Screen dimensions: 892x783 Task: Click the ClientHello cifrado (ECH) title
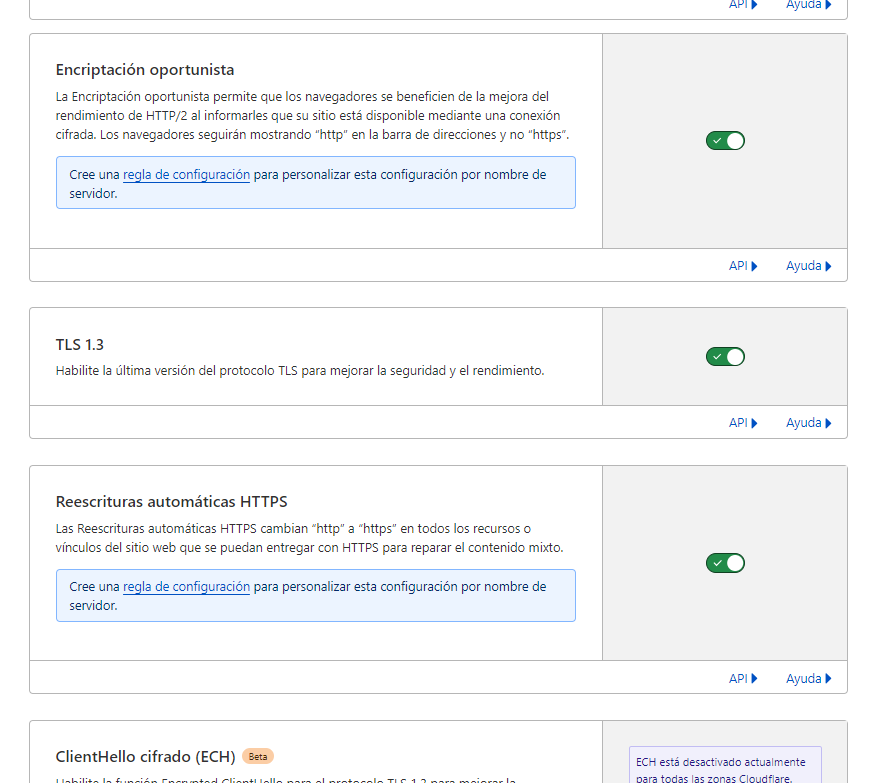(x=145, y=756)
